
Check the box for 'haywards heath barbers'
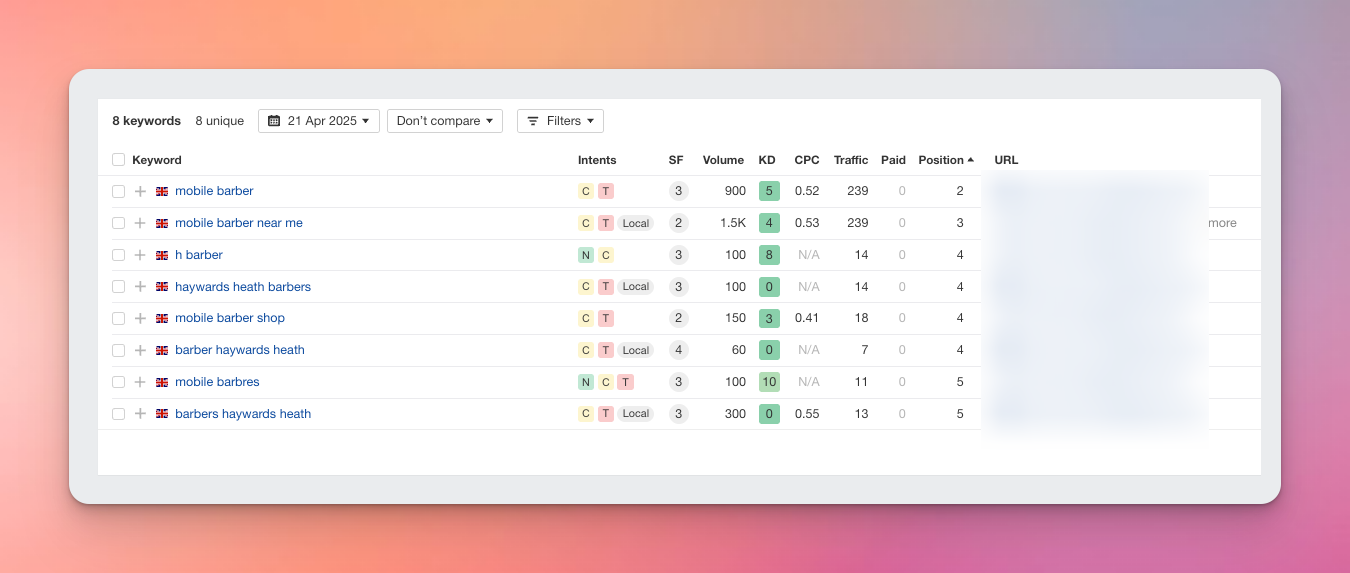(x=119, y=287)
